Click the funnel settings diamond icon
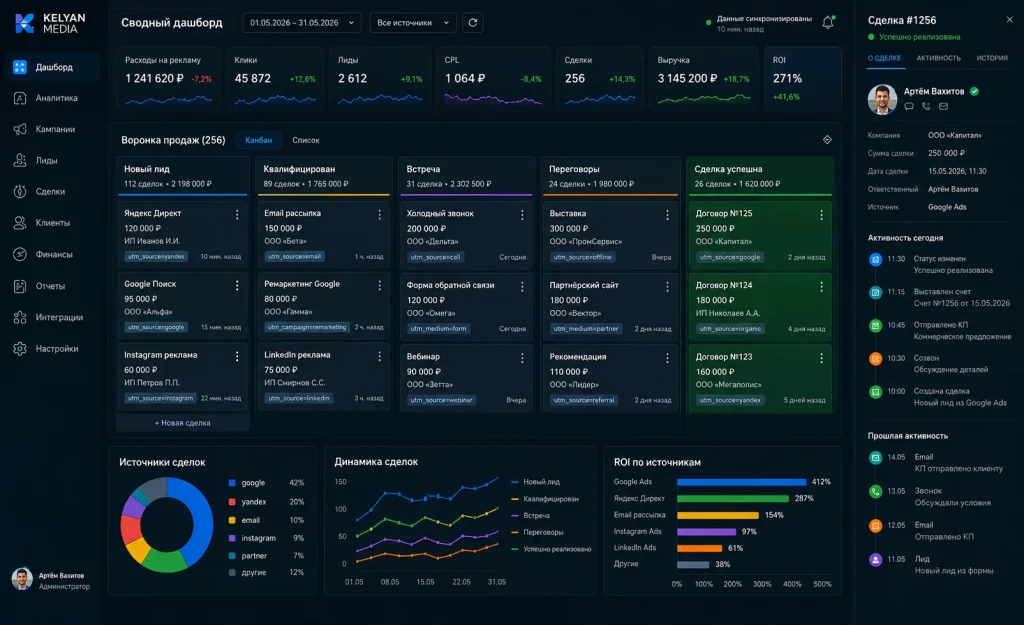The height and width of the screenshot is (625, 1024). [x=827, y=140]
